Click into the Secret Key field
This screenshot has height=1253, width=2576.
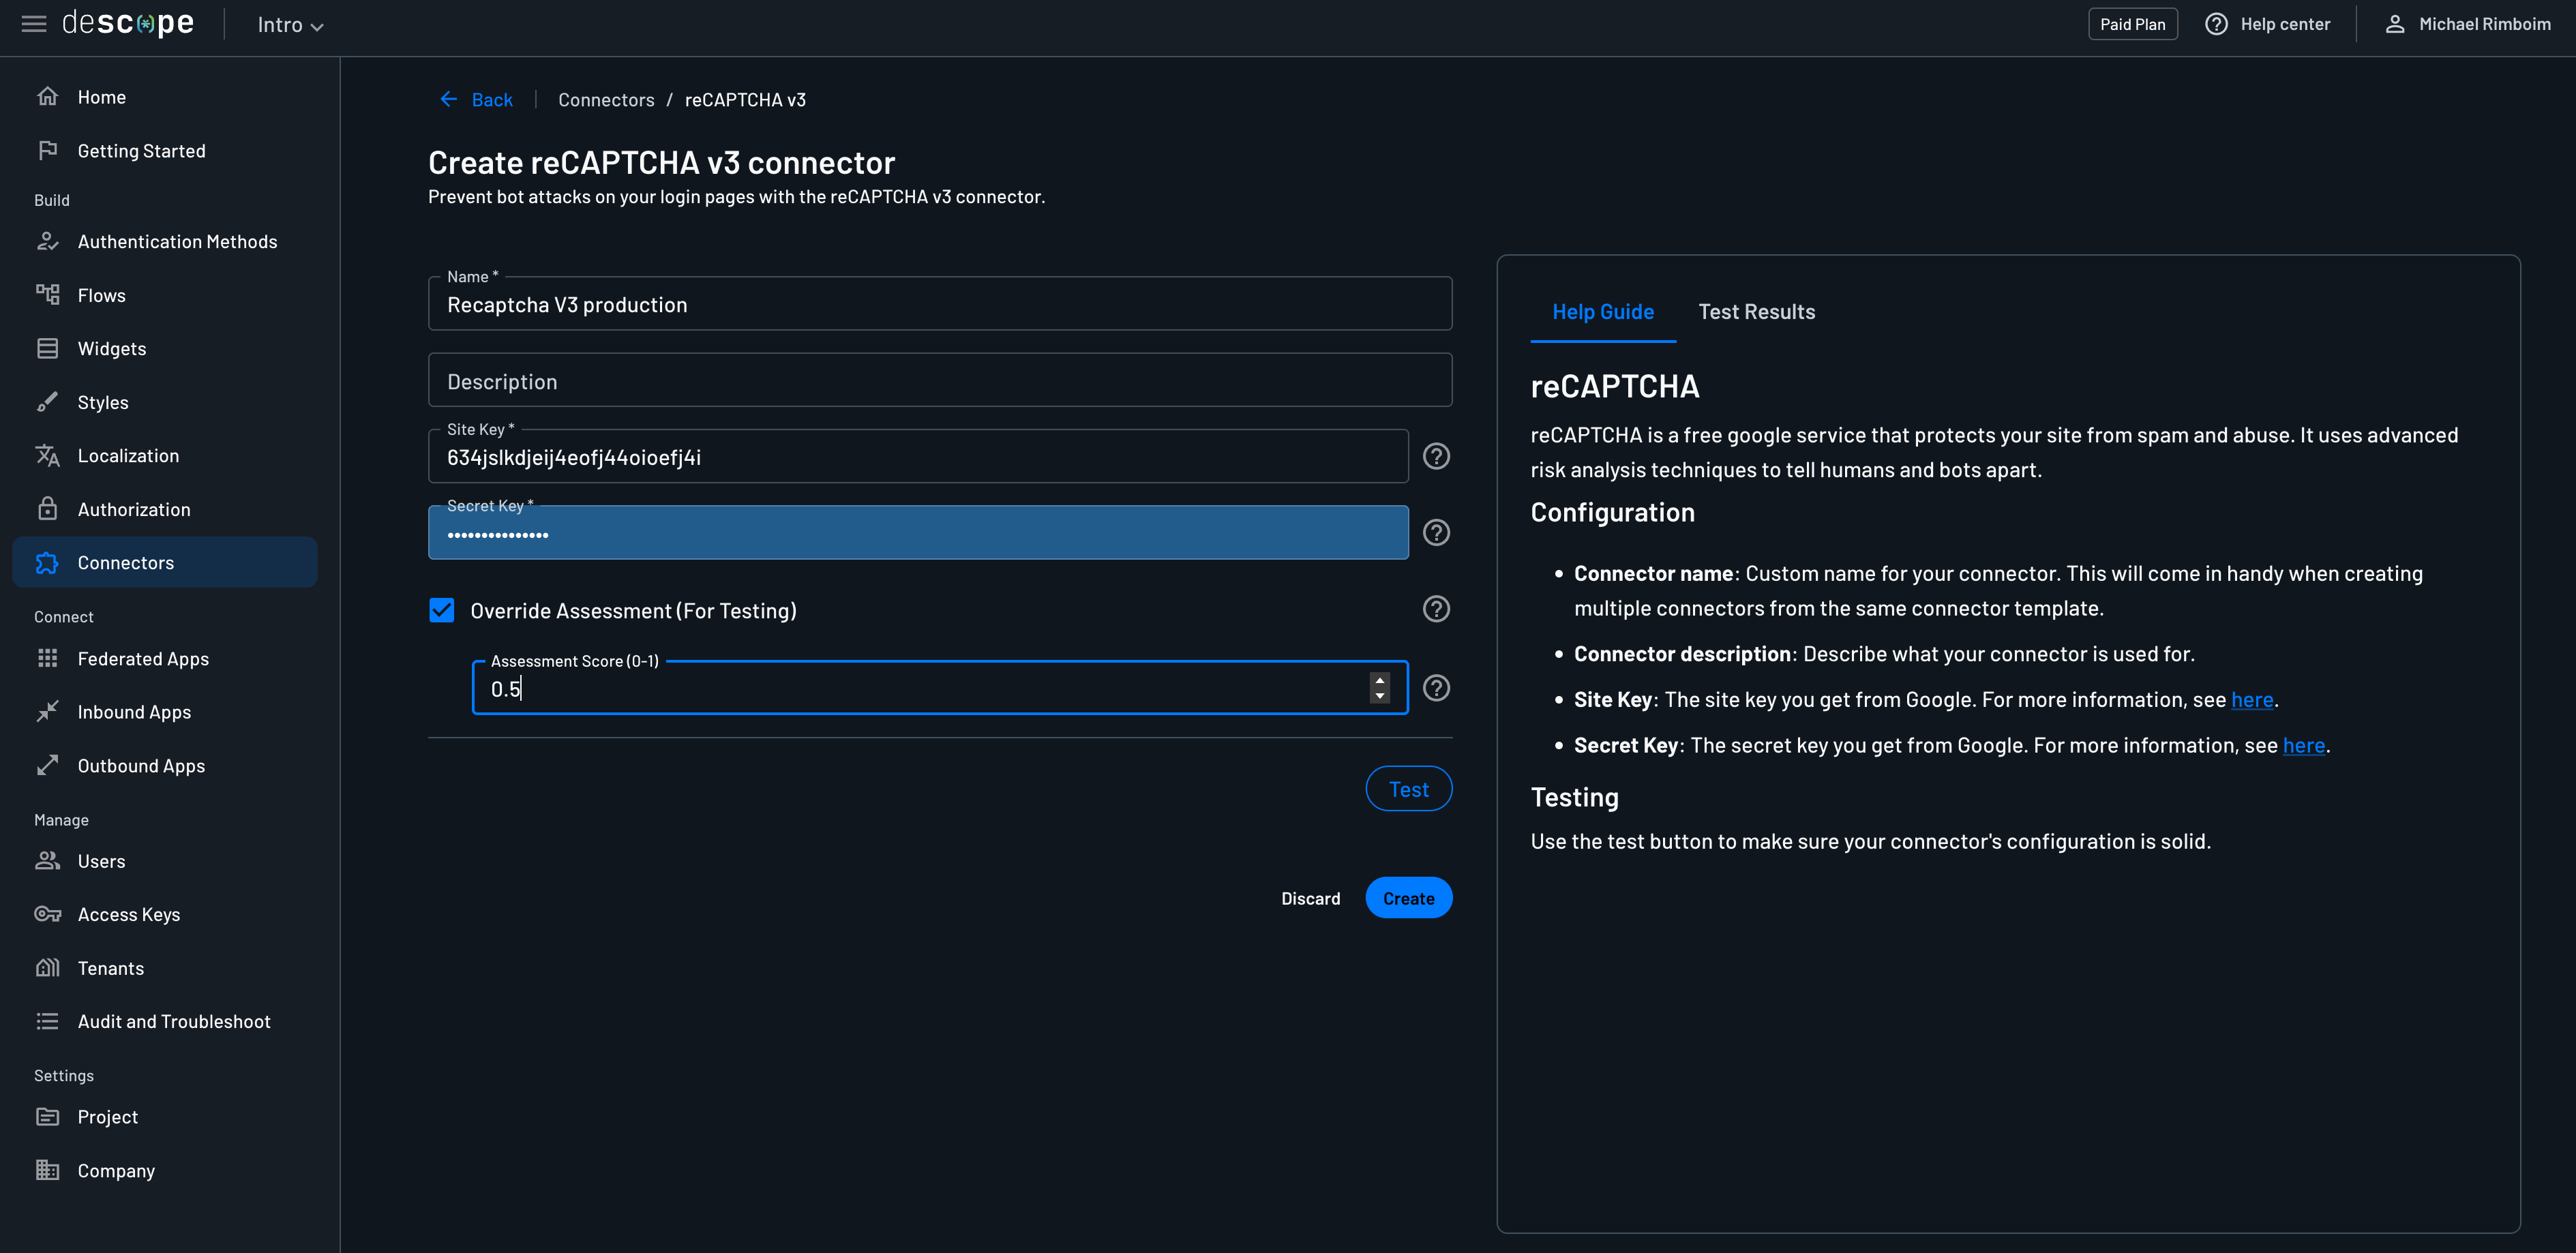[x=918, y=533]
